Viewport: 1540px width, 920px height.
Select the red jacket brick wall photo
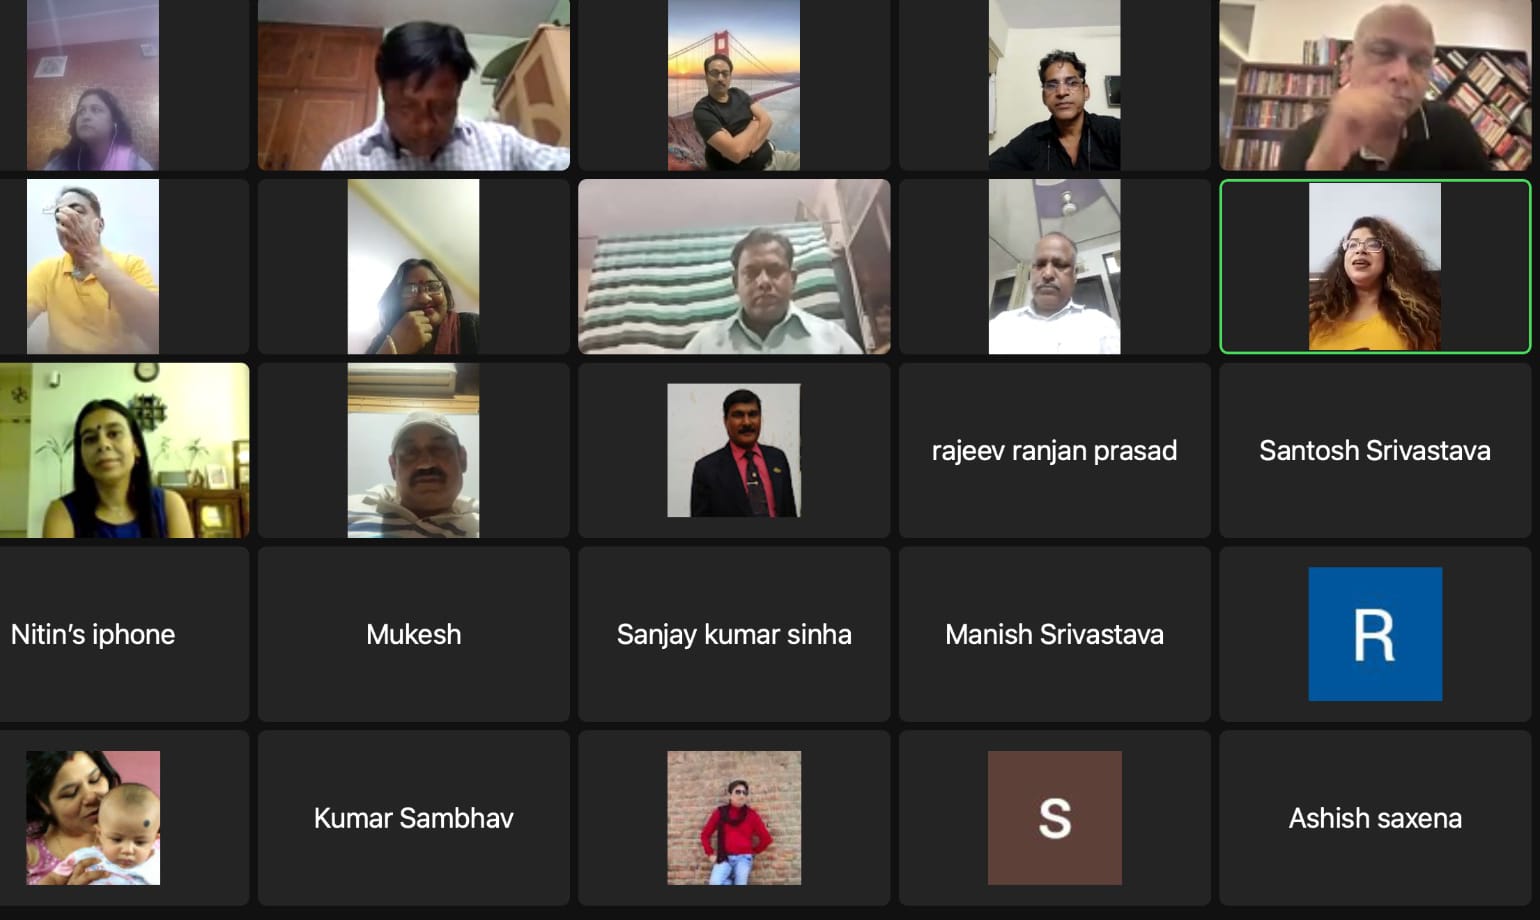point(734,818)
